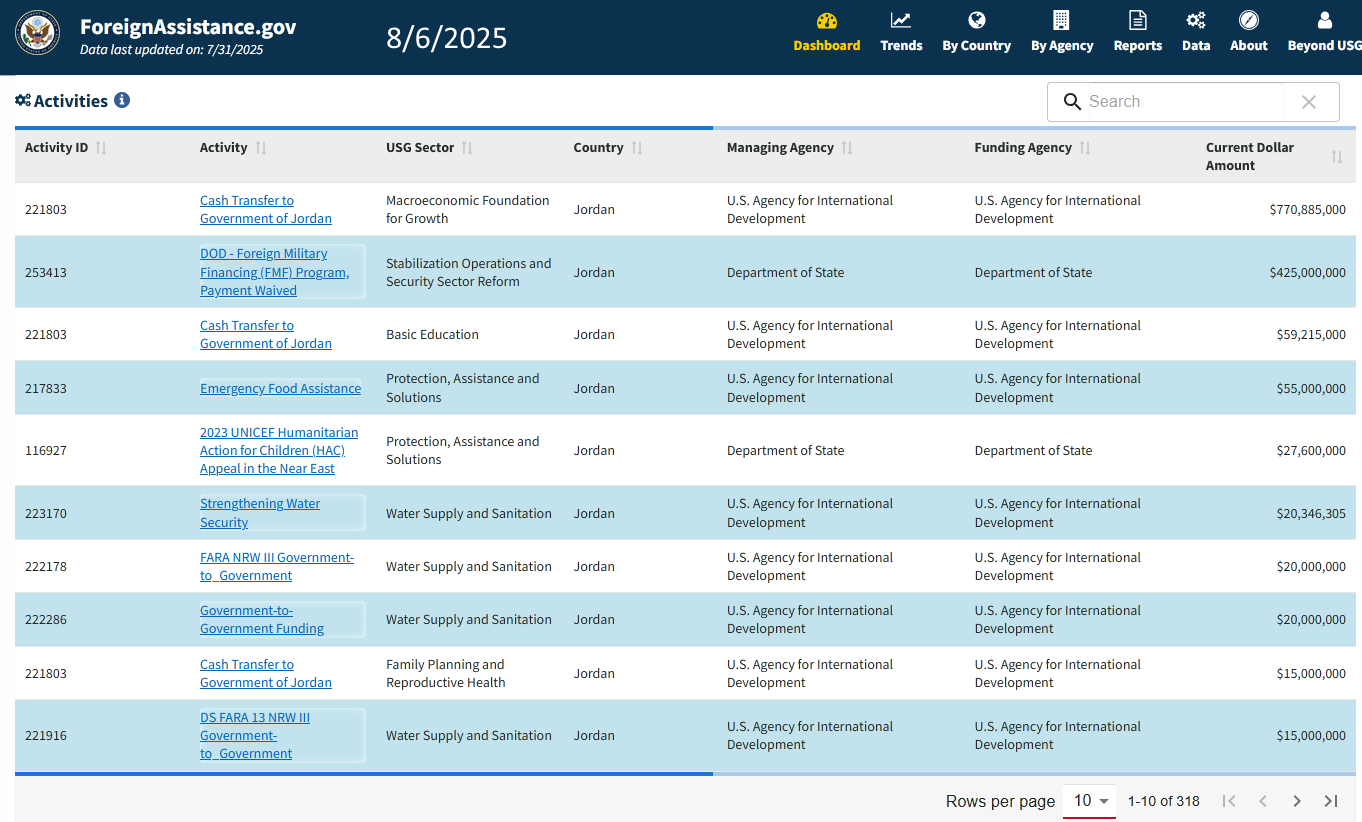The height and width of the screenshot is (822, 1362).
Task: Focus the Search input field
Action: pos(1185,102)
